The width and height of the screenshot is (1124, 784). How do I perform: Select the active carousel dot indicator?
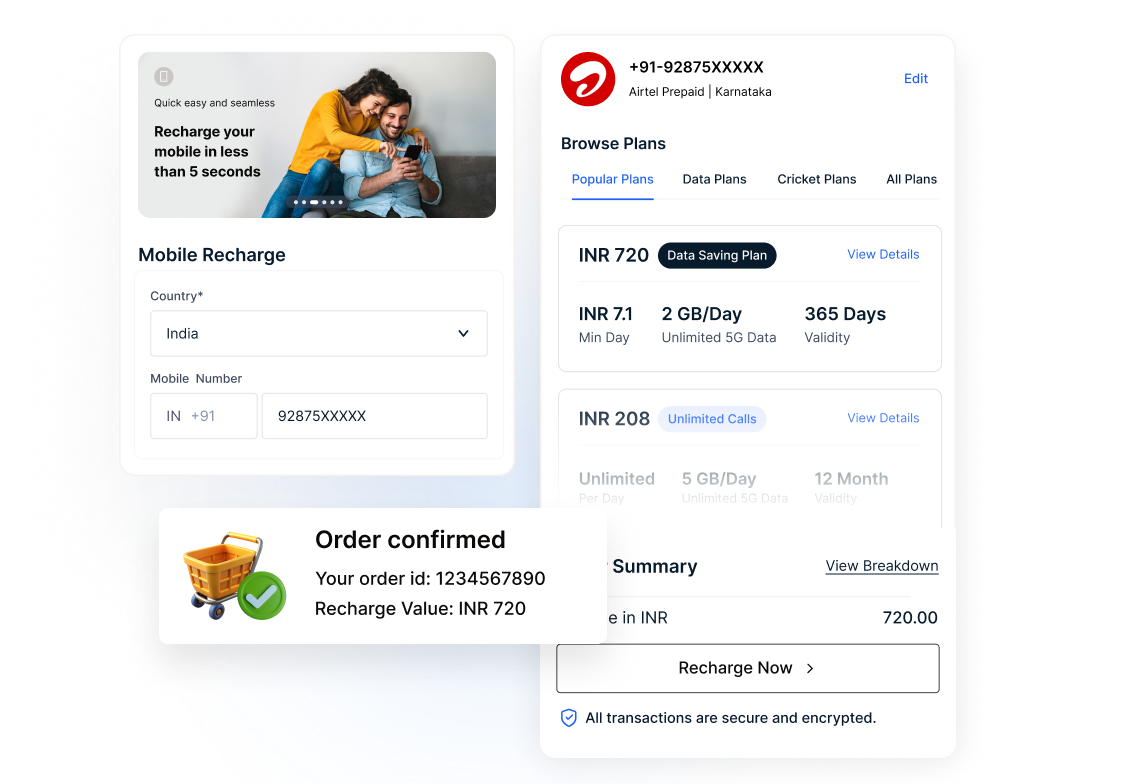[x=314, y=202]
